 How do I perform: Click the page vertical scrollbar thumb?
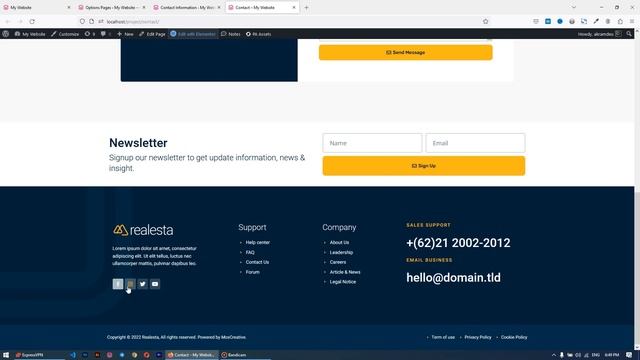(x=637, y=270)
